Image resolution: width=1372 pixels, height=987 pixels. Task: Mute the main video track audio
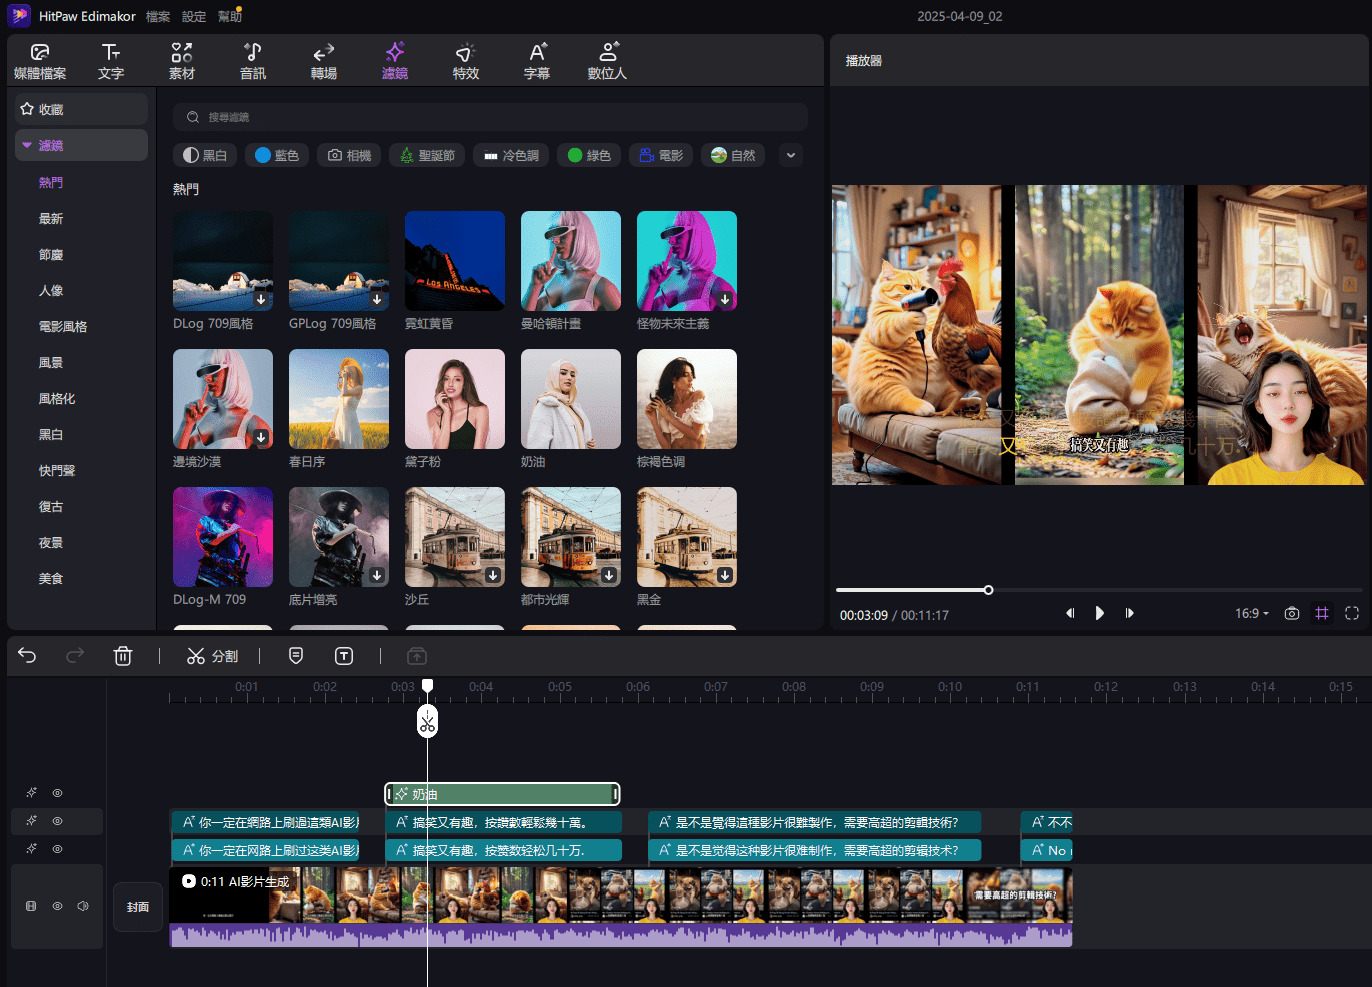click(83, 906)
